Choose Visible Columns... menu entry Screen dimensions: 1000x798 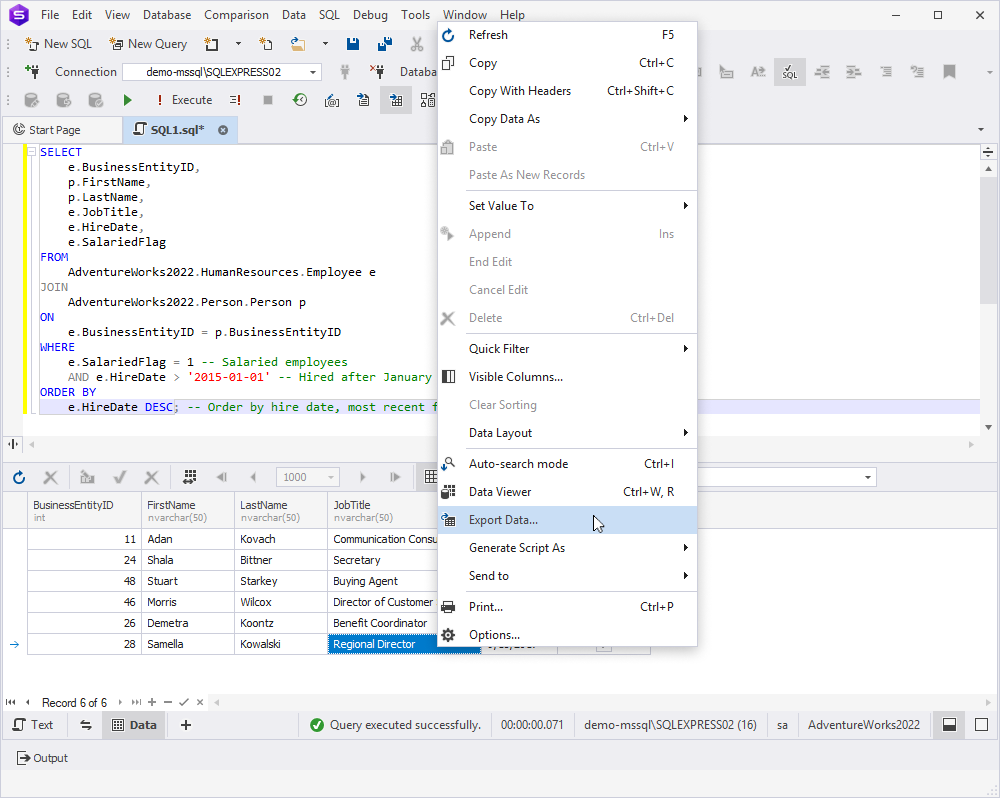568,376
